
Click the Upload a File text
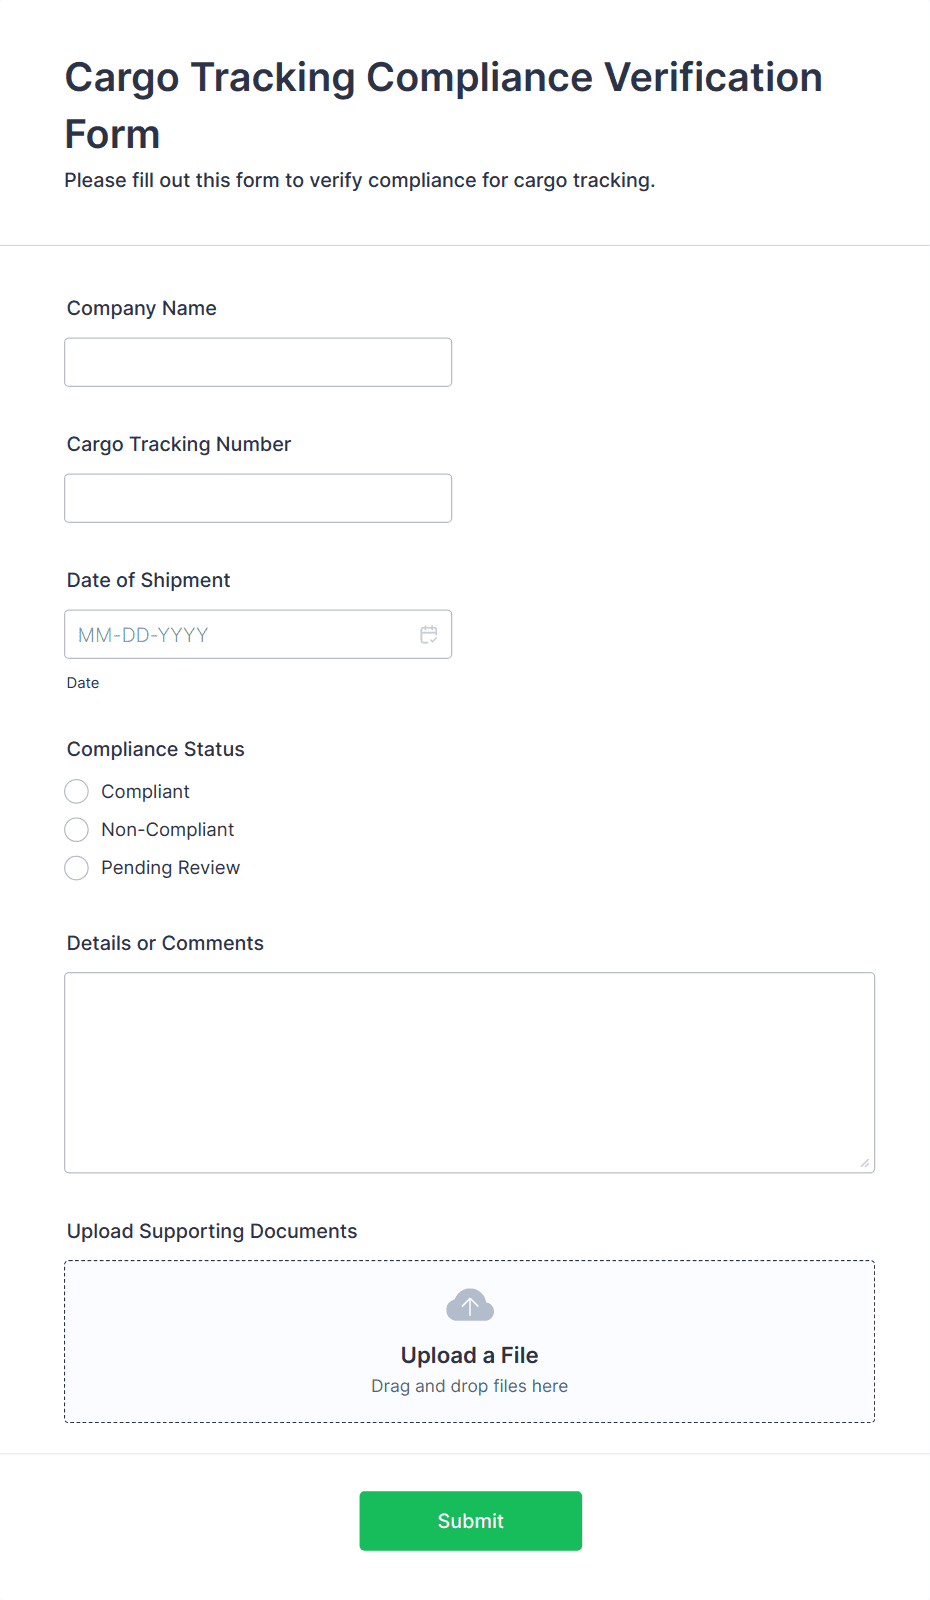tap(469, 1355)
